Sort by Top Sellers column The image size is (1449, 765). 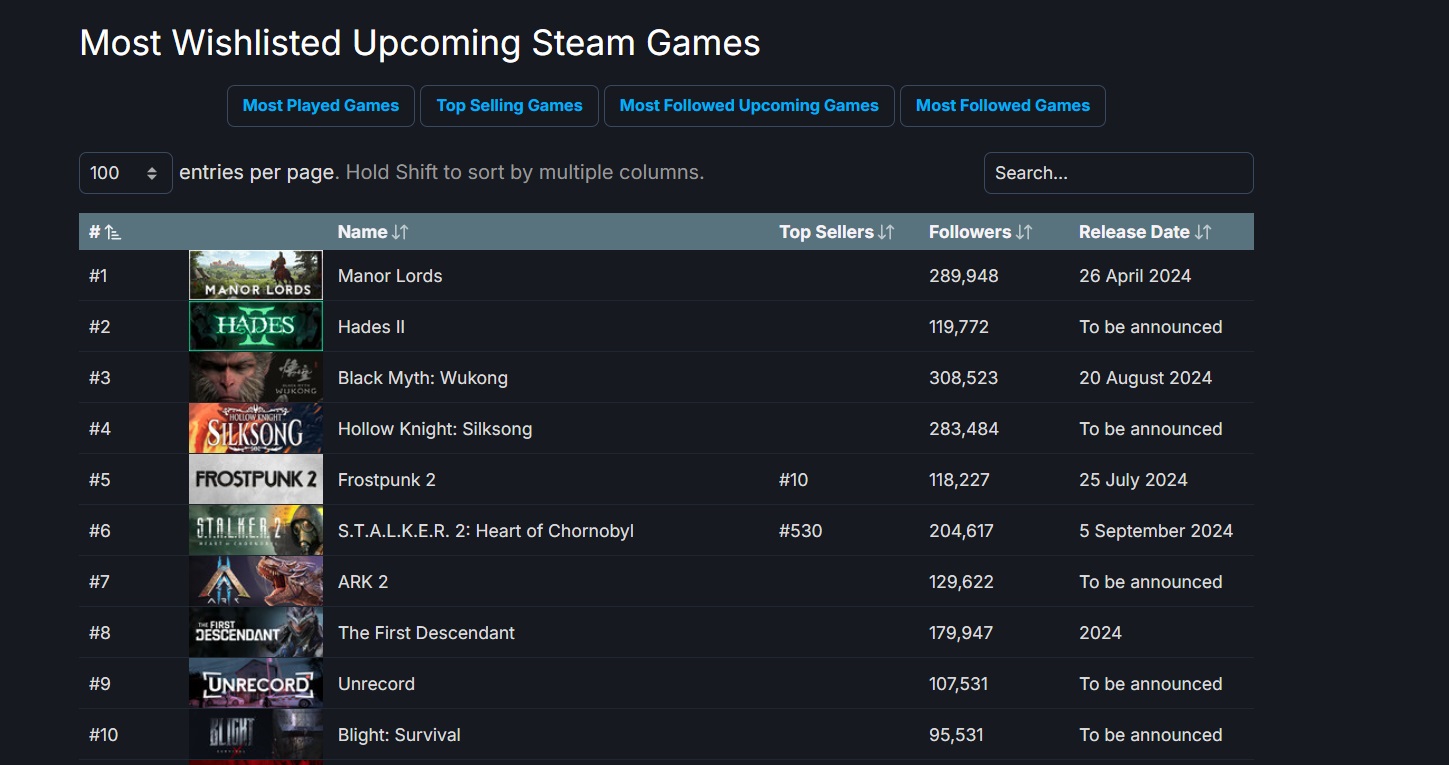click(836, 232)
